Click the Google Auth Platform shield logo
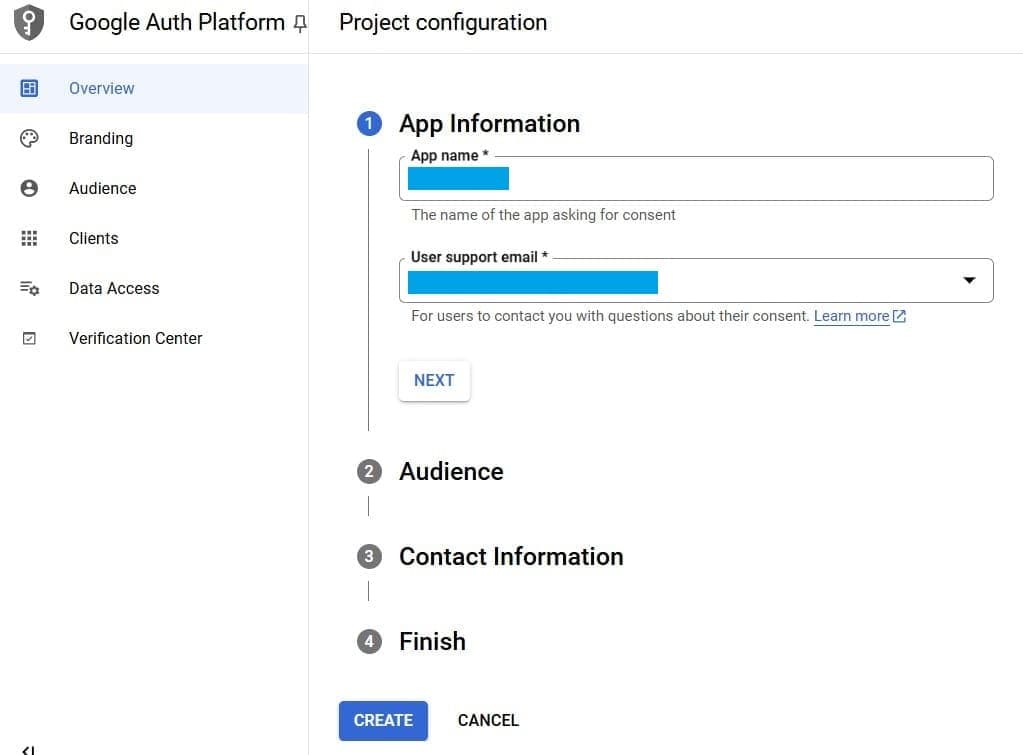Viewport: 1023px width, 755px height. point(27,22)
